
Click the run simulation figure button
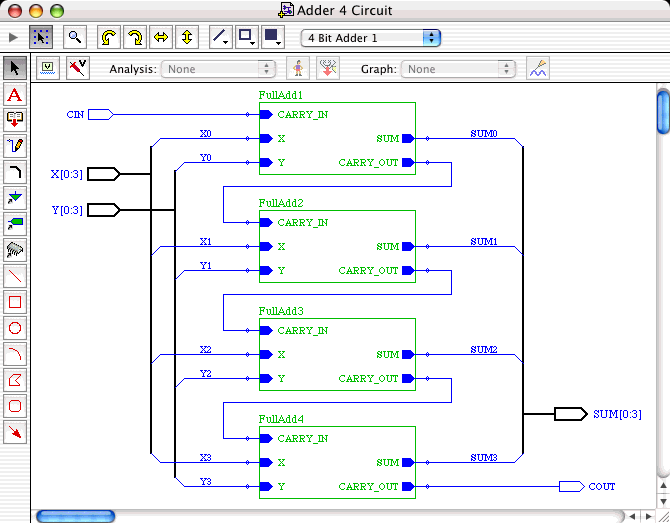click(296, 69)
